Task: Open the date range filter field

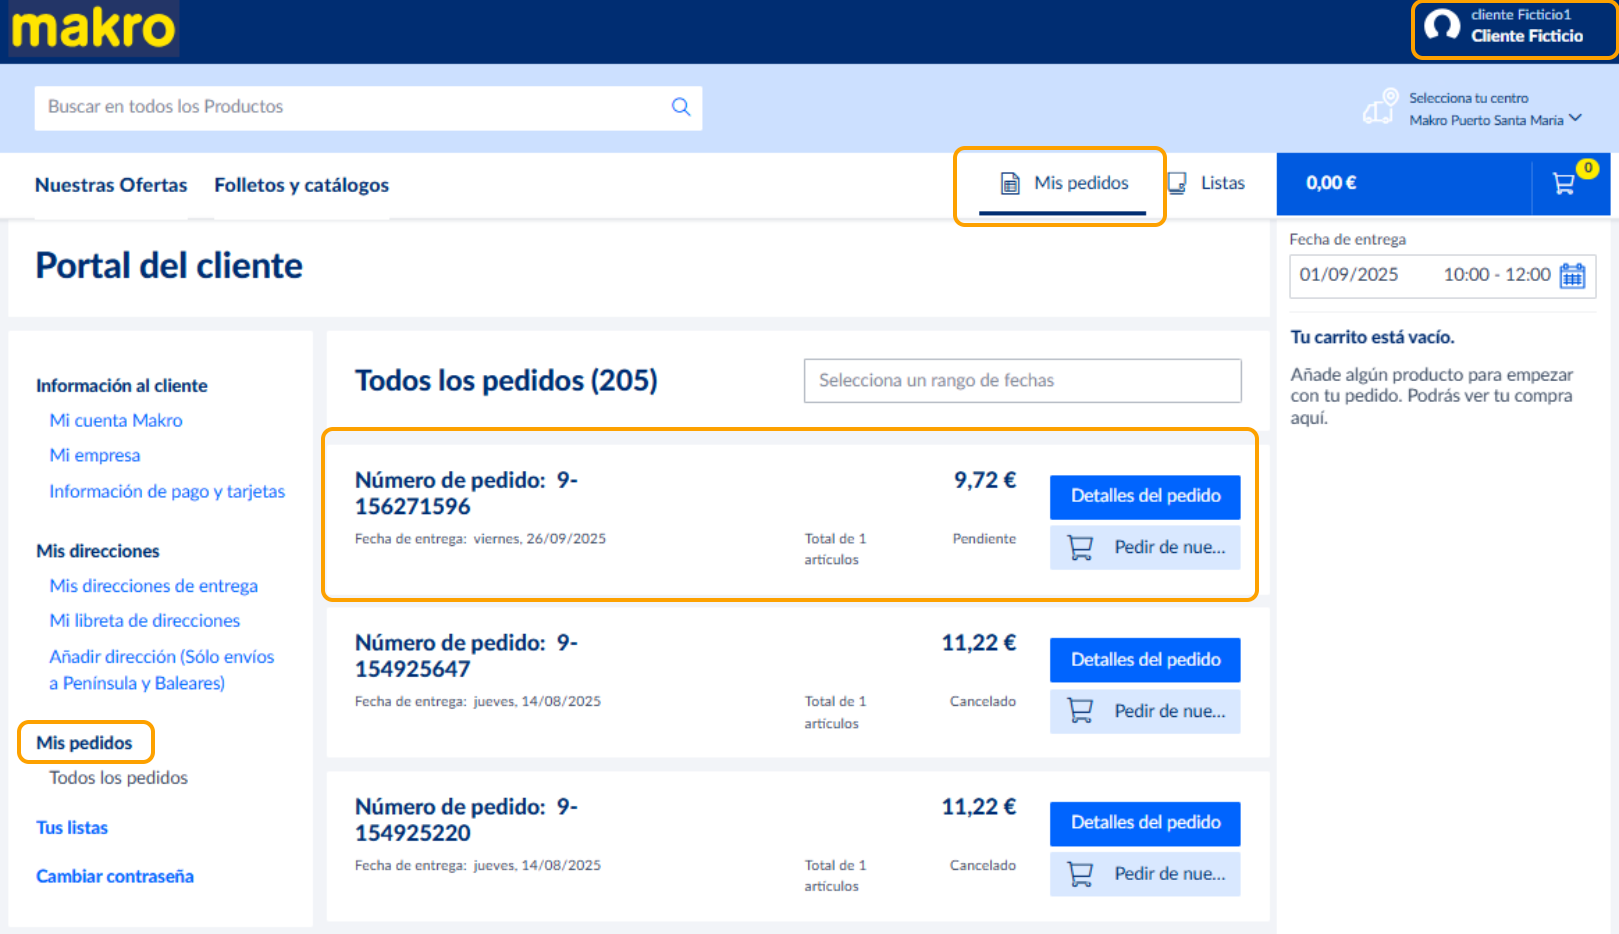Action: coord(1022,381)
